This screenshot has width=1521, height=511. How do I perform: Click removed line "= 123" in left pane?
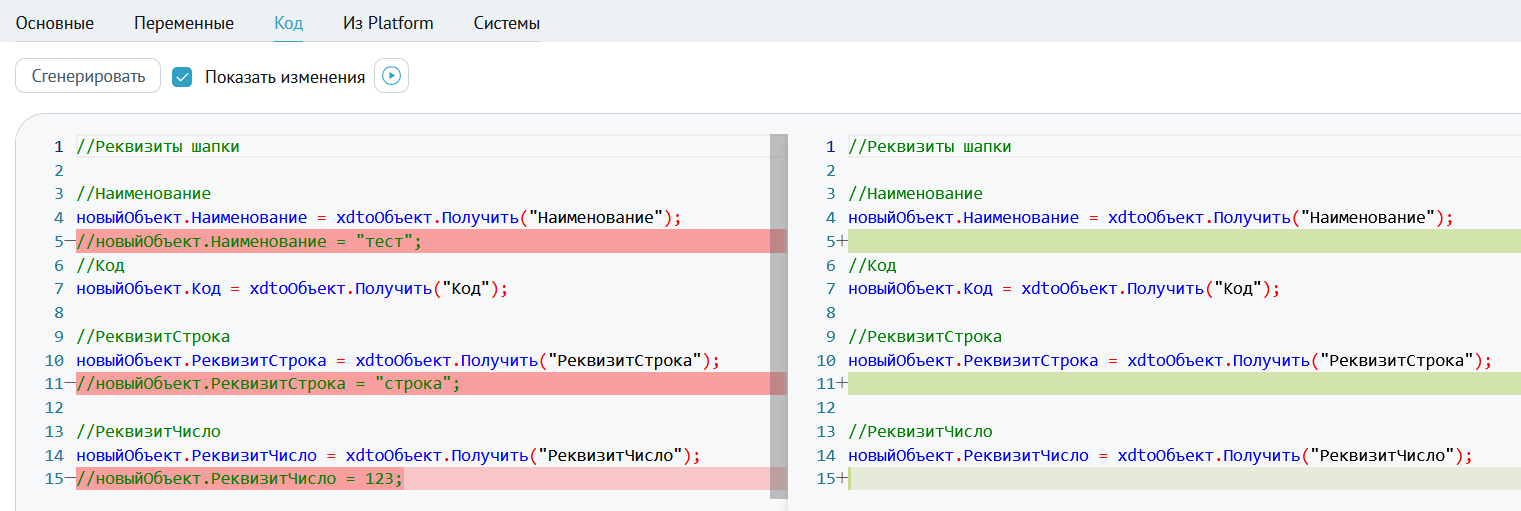(431, 479)
